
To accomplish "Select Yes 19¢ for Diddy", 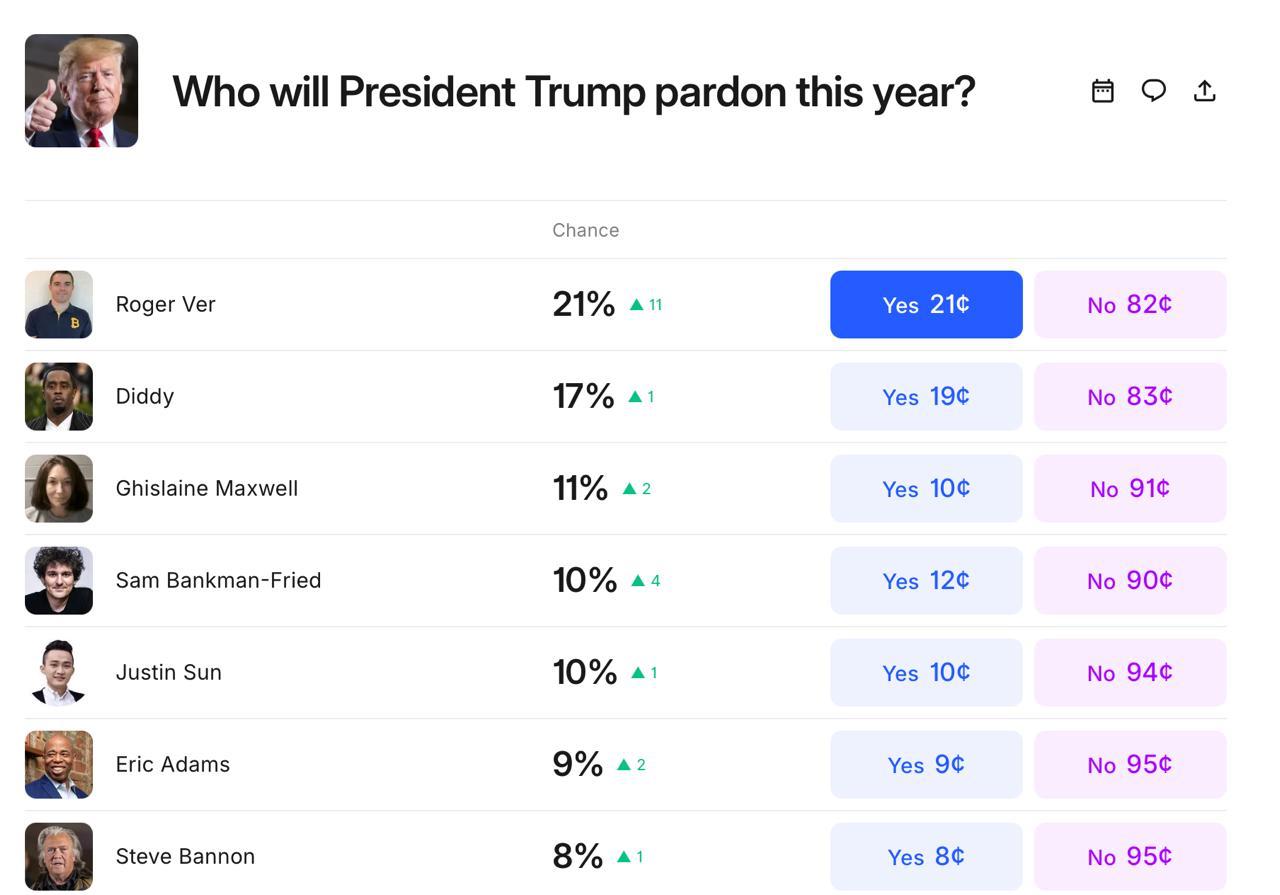I will tap(926, 396).
